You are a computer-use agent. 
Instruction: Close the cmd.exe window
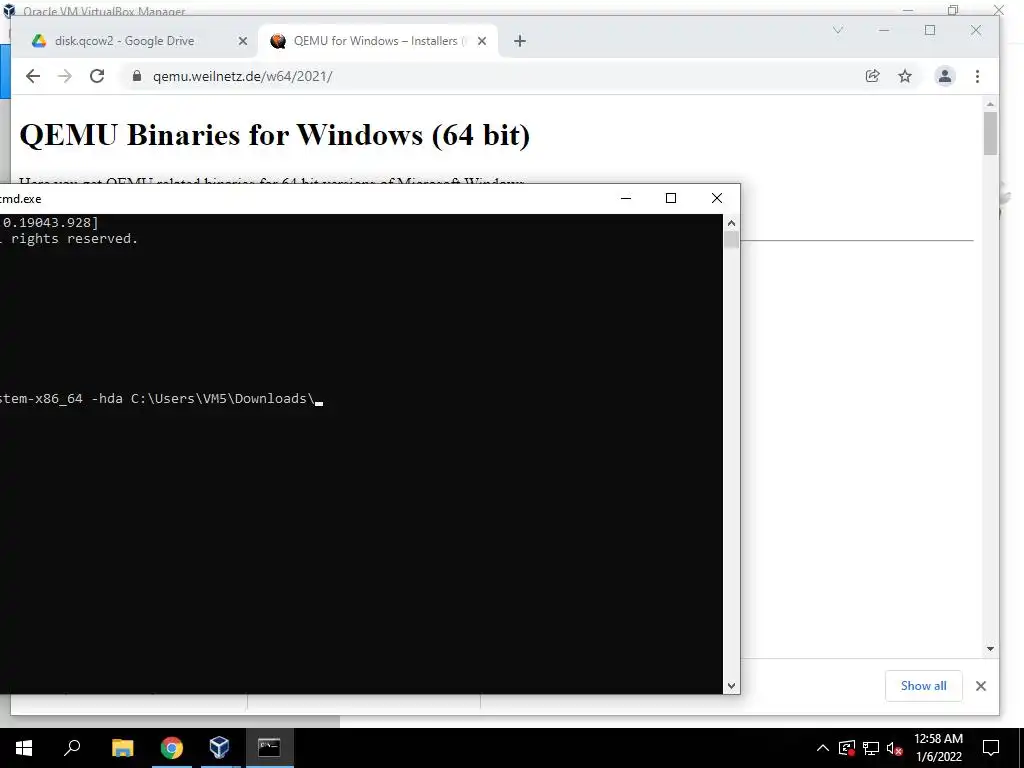[x=716, y=198]
